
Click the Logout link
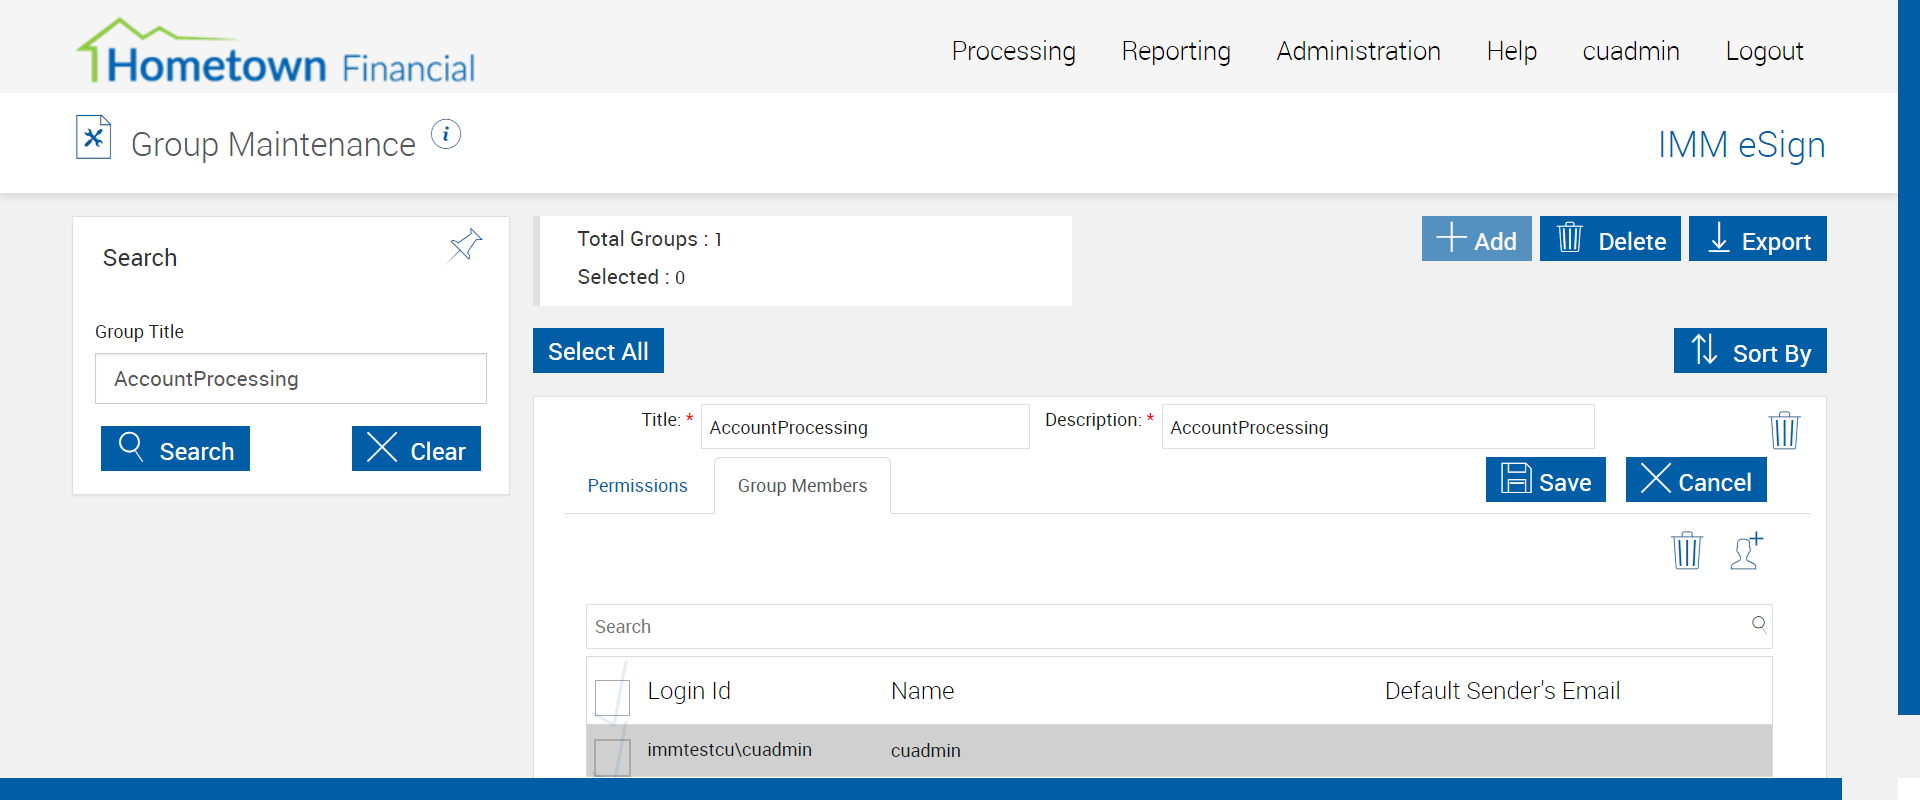coord(1764,51)
